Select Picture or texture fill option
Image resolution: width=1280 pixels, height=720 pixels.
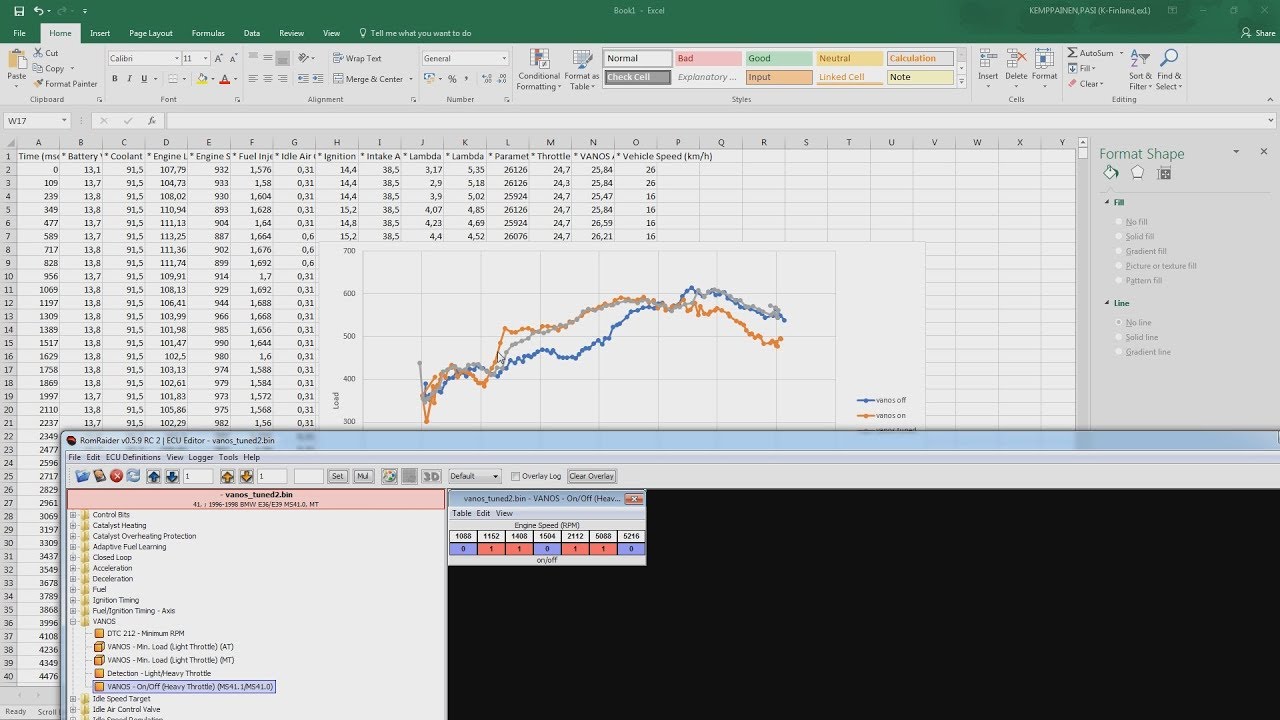click(1120, 266)
